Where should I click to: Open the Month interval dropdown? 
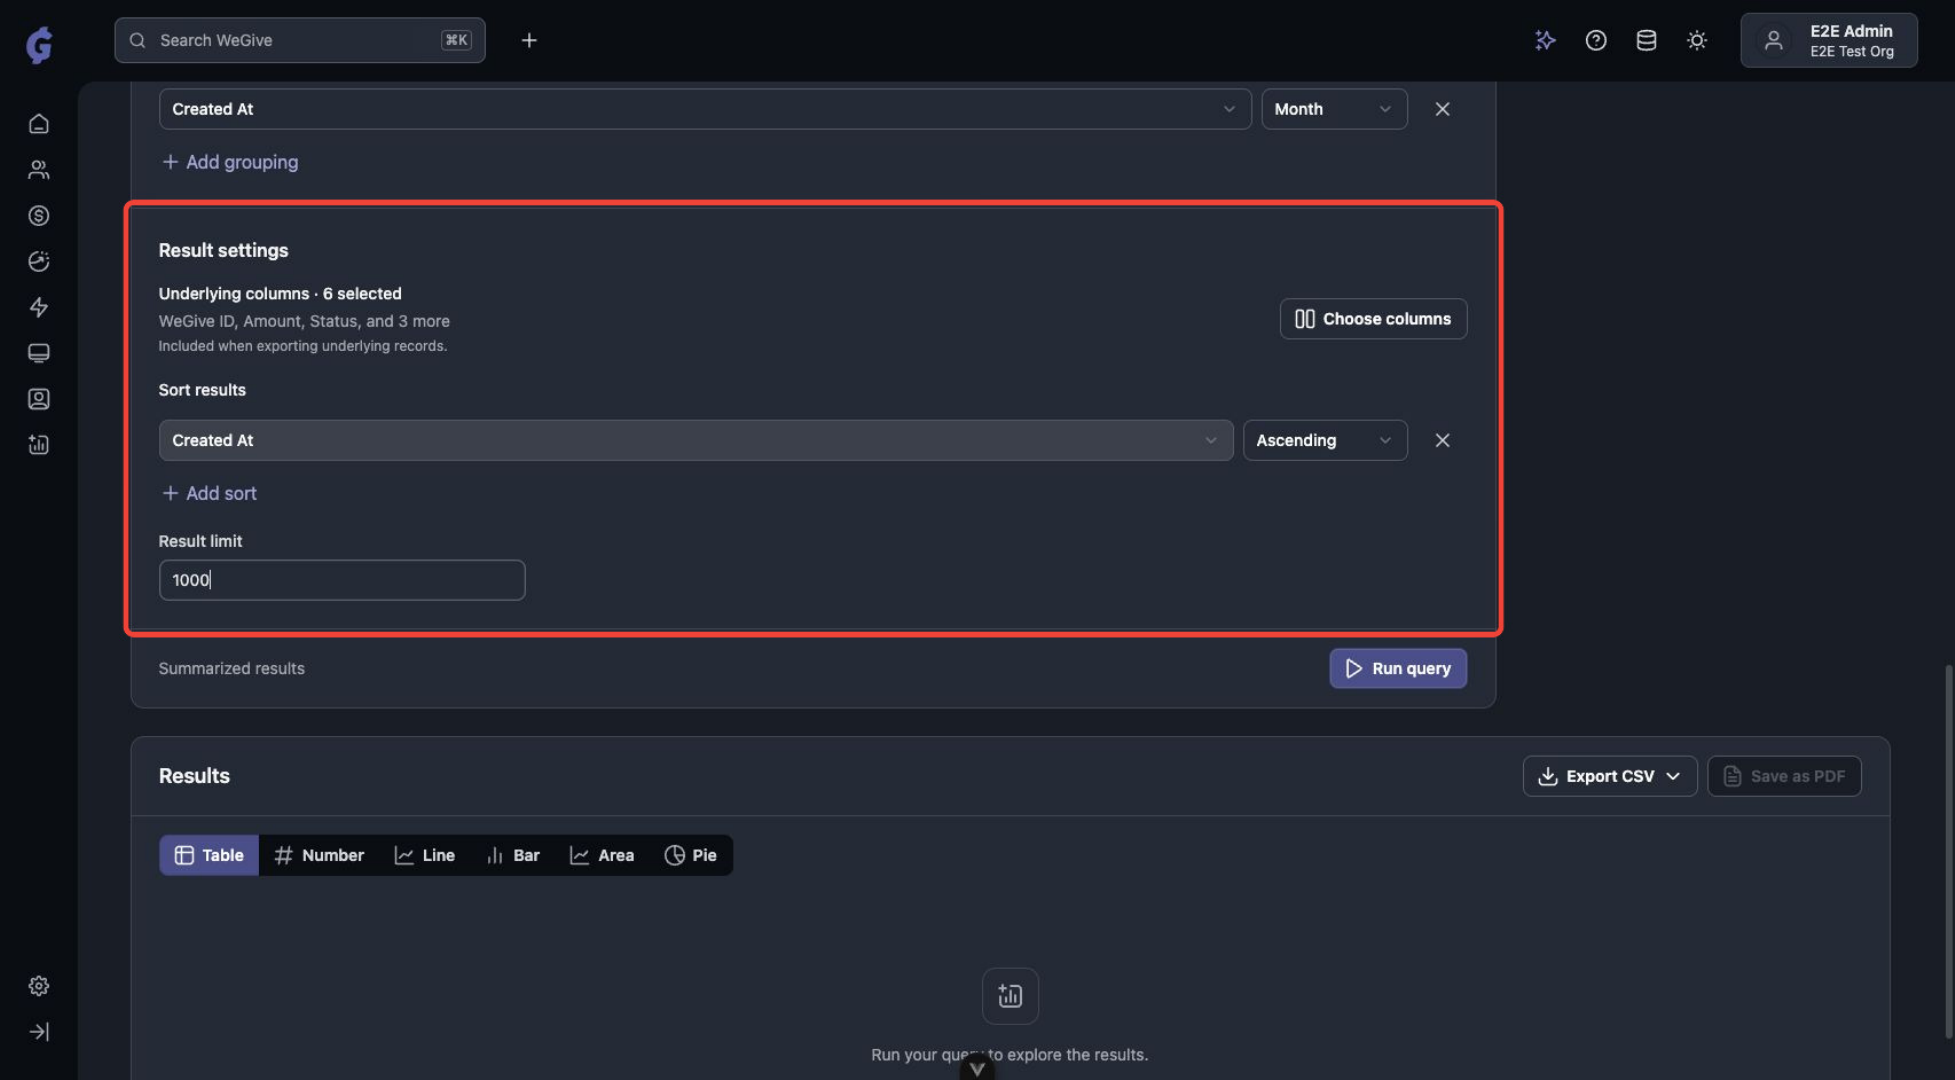1334,109
